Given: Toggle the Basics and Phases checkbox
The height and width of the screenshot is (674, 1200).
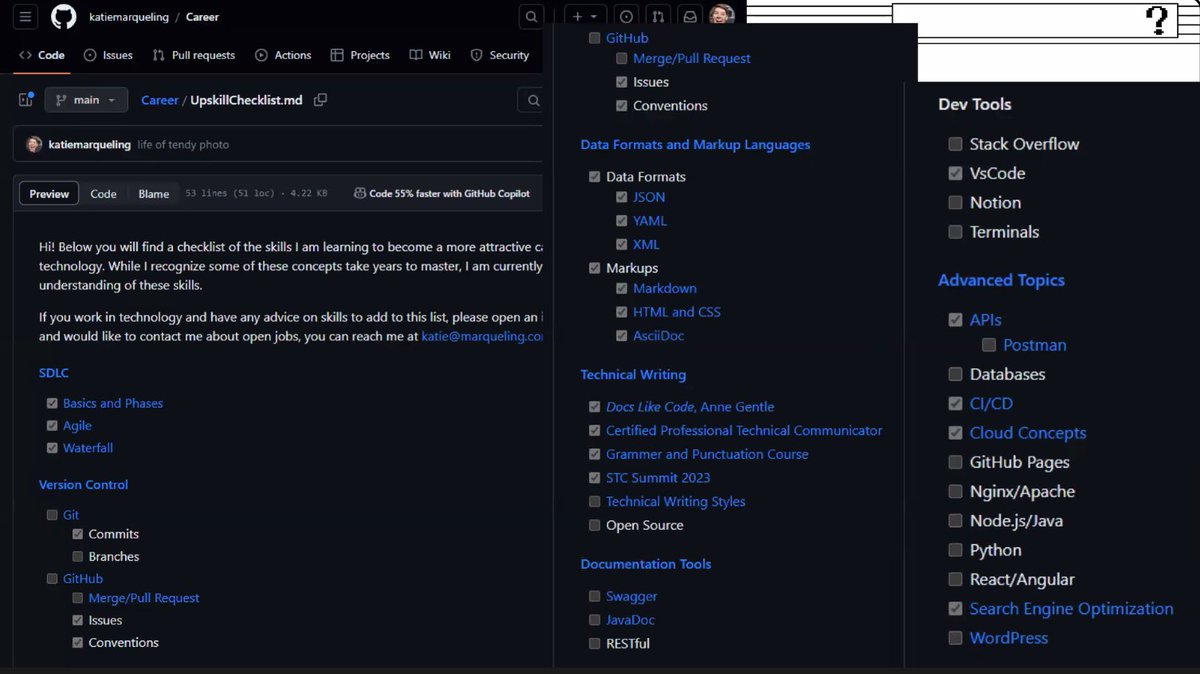Looking at the screenshot, I should click(x=52, y=403).
